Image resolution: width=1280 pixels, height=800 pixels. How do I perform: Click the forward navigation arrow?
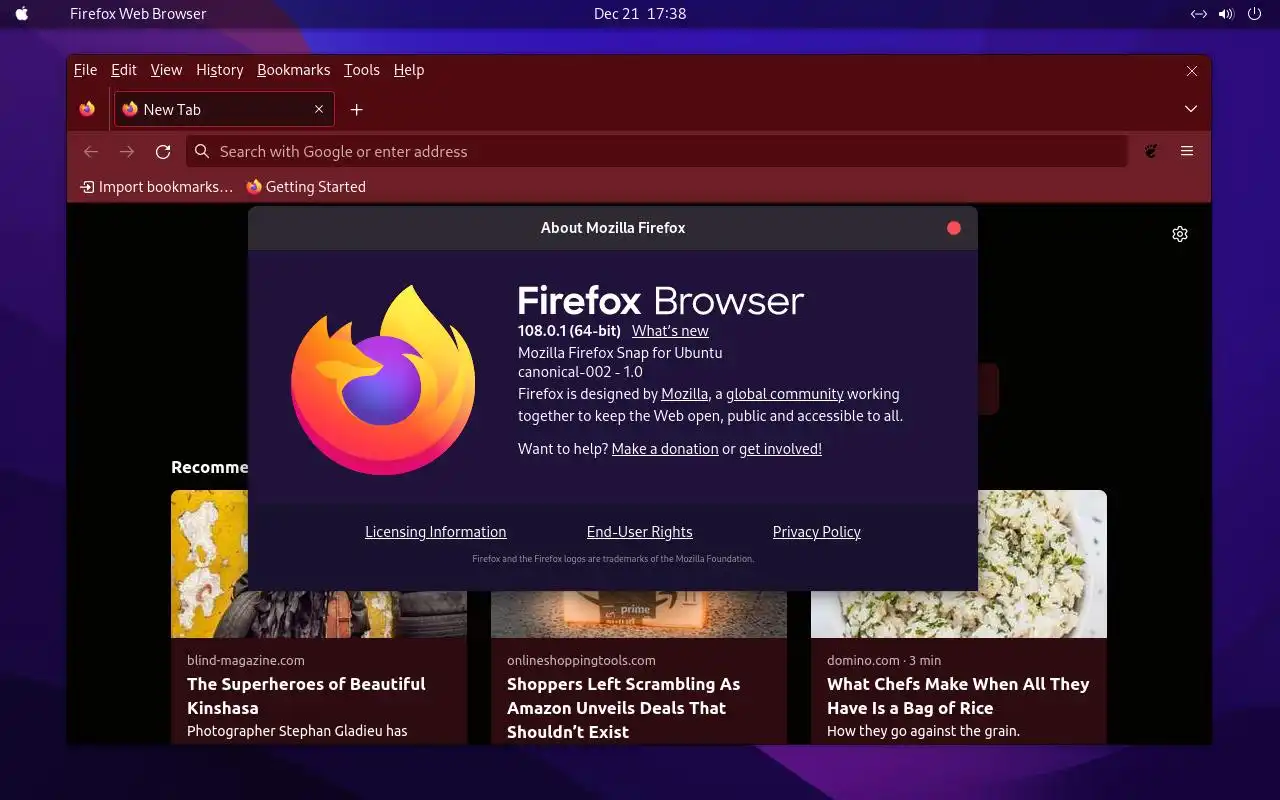click(x=127, y=151)
